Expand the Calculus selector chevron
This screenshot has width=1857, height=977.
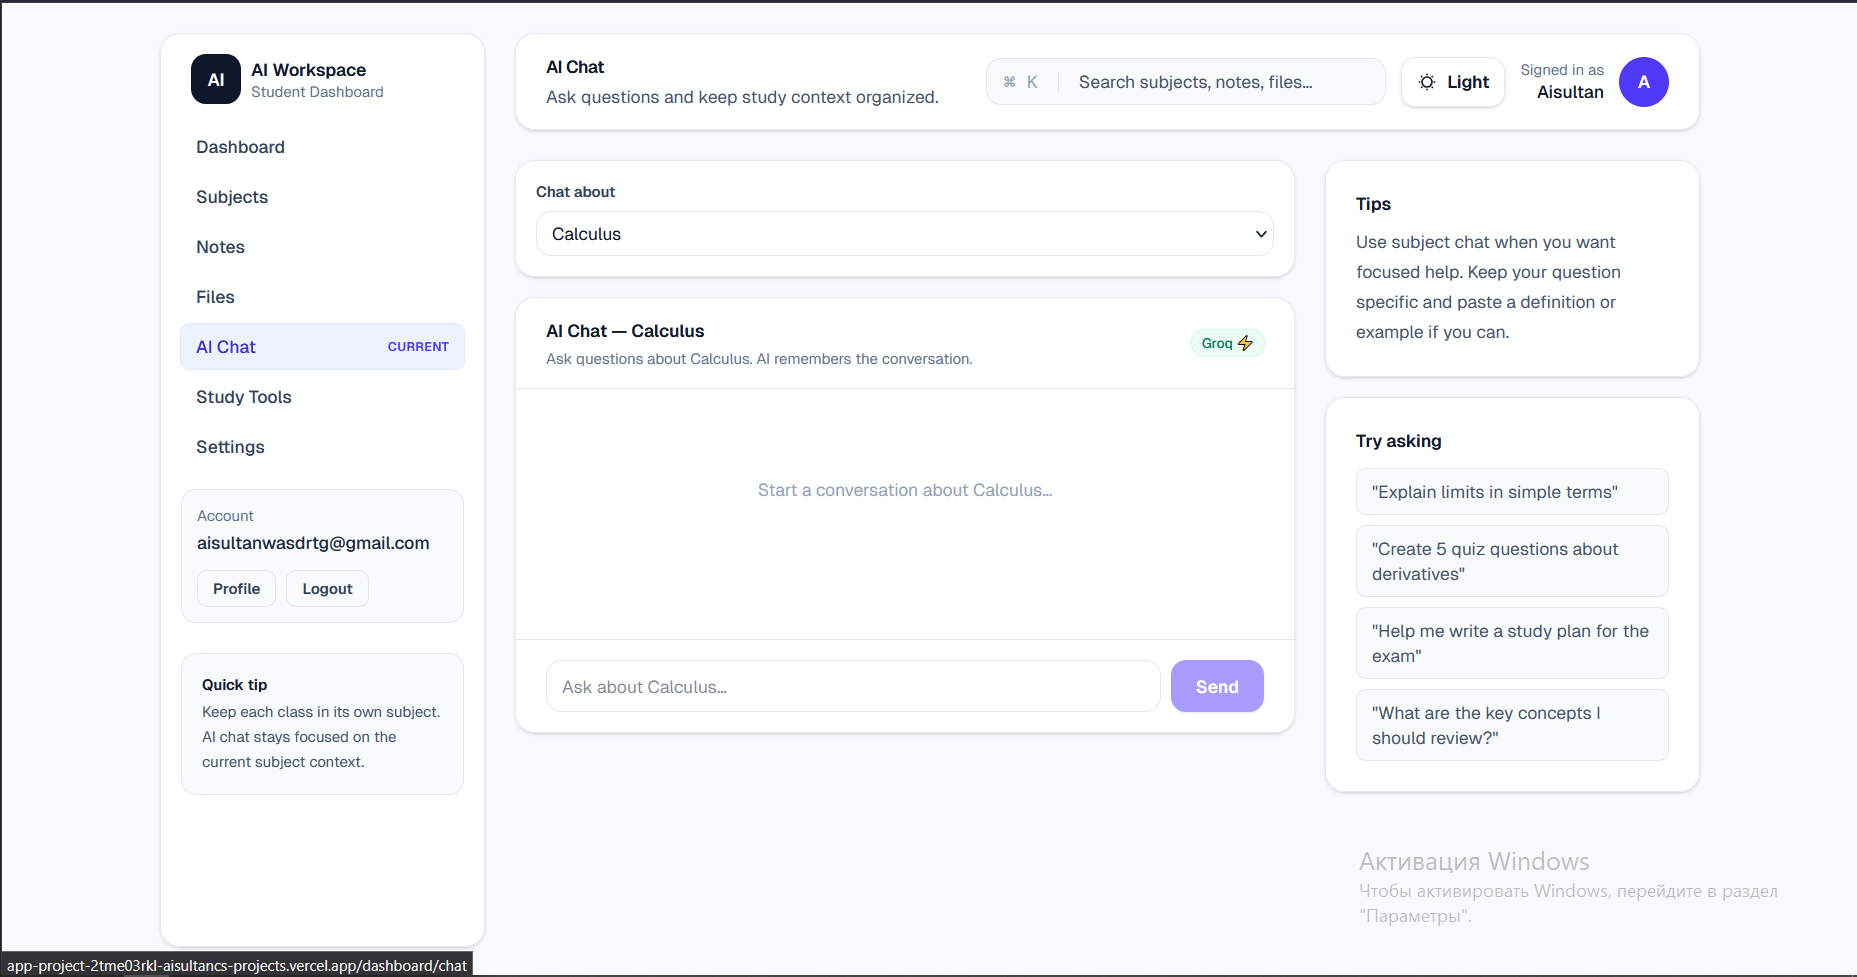1260,233
